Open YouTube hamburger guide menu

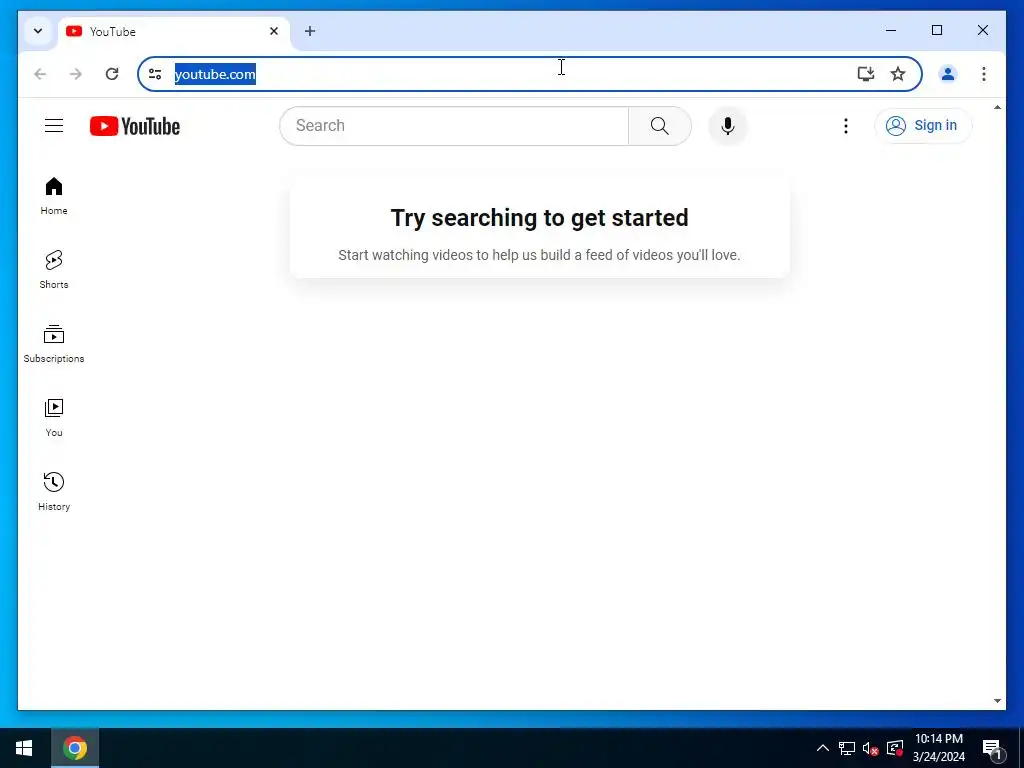pos(54,125)
